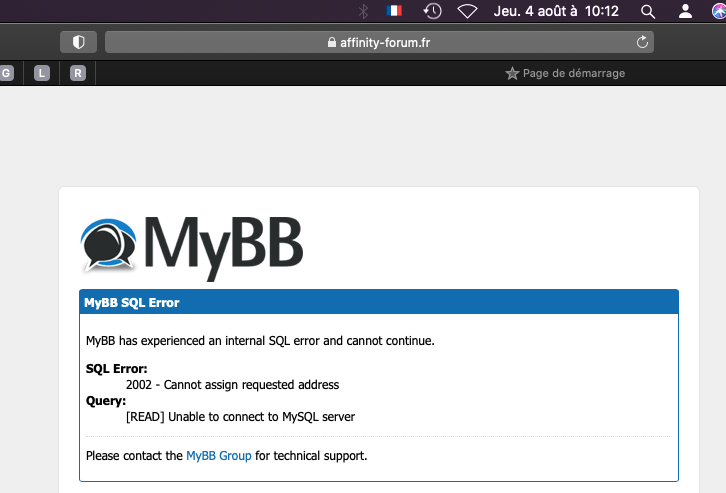Open the Time Machine menu bar icon
Image resolution: width=726 pixels, height=493 pixels.
tap(432, 11)
